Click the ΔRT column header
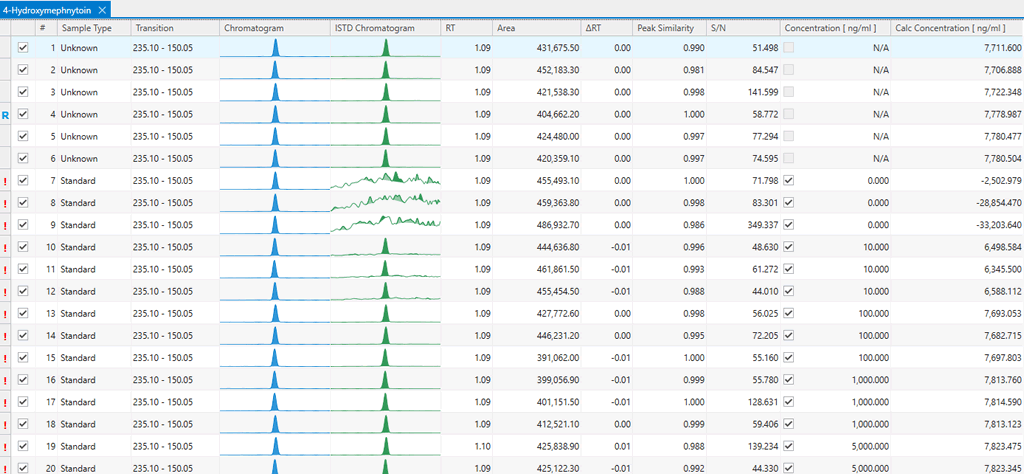The width and height of the screenshot is (1024, 474). click(607, 28)
